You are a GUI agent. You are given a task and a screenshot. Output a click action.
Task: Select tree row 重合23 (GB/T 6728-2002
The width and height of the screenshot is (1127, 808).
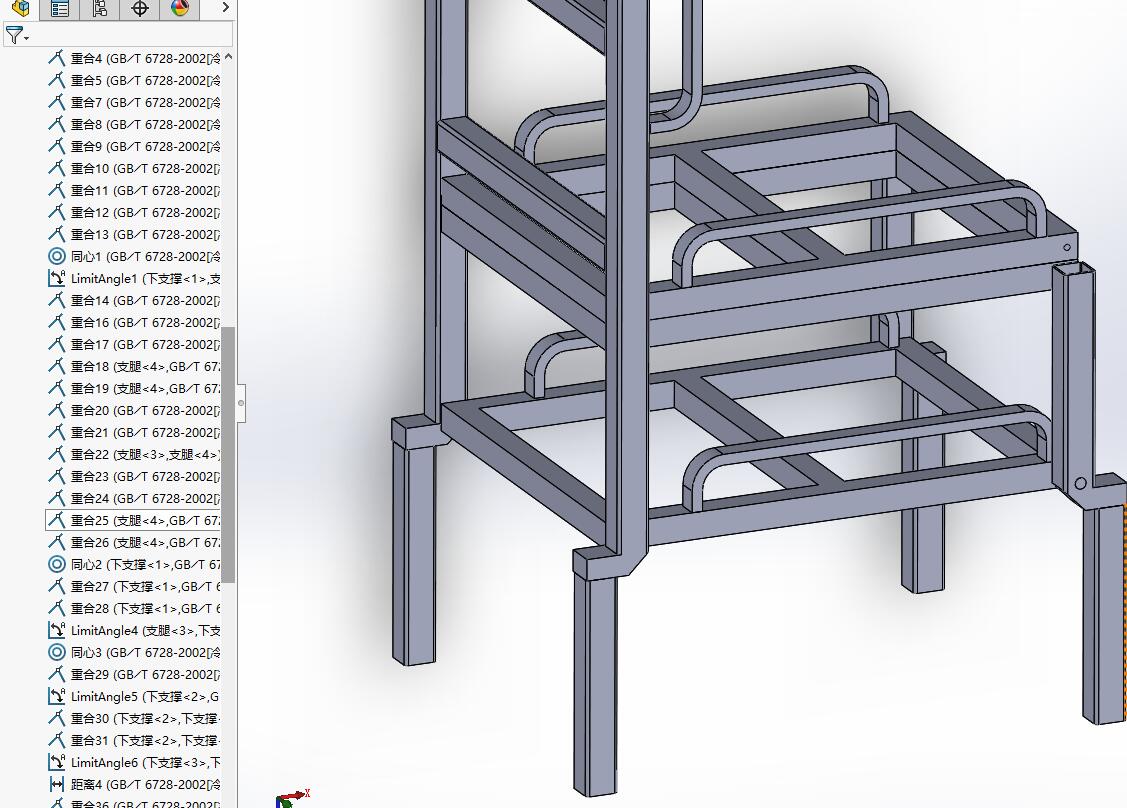point(134,477)
